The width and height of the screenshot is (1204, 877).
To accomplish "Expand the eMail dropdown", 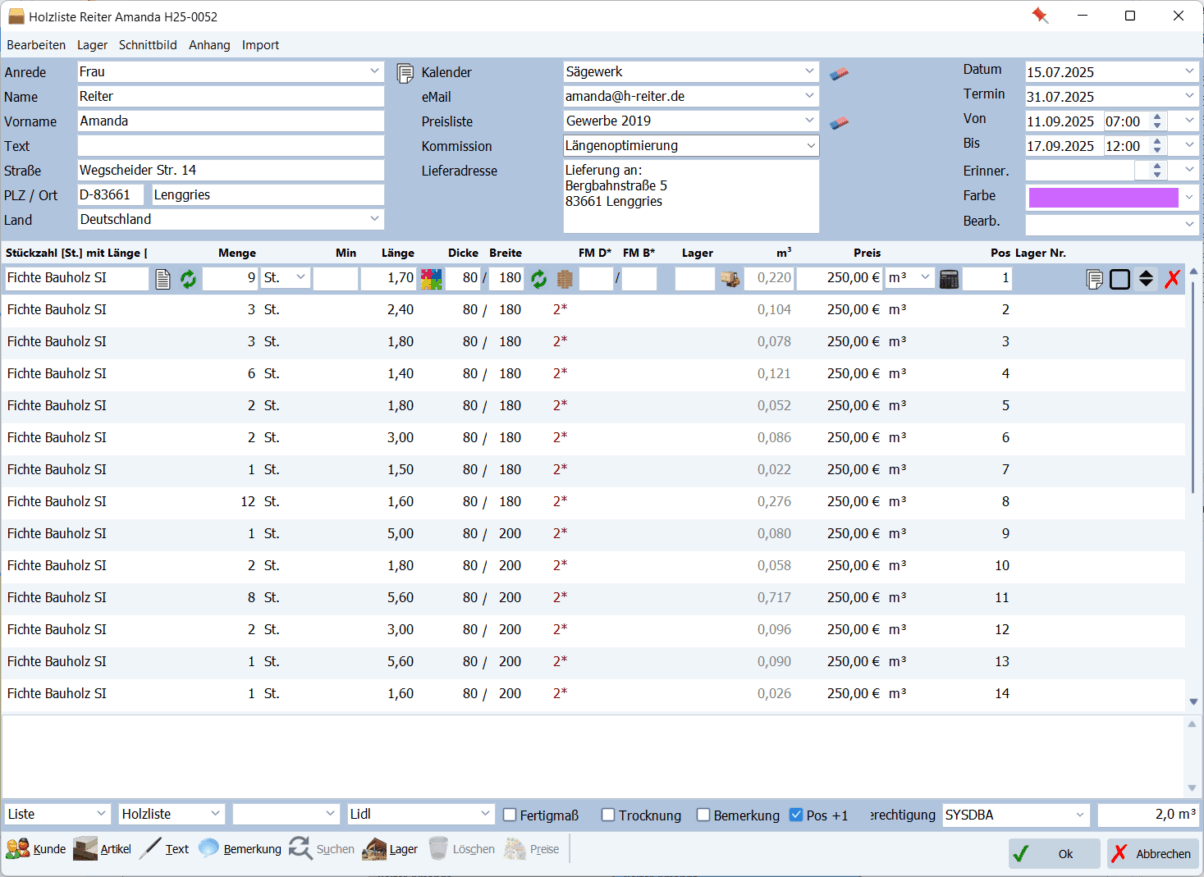I will click(x=810, y=96).
